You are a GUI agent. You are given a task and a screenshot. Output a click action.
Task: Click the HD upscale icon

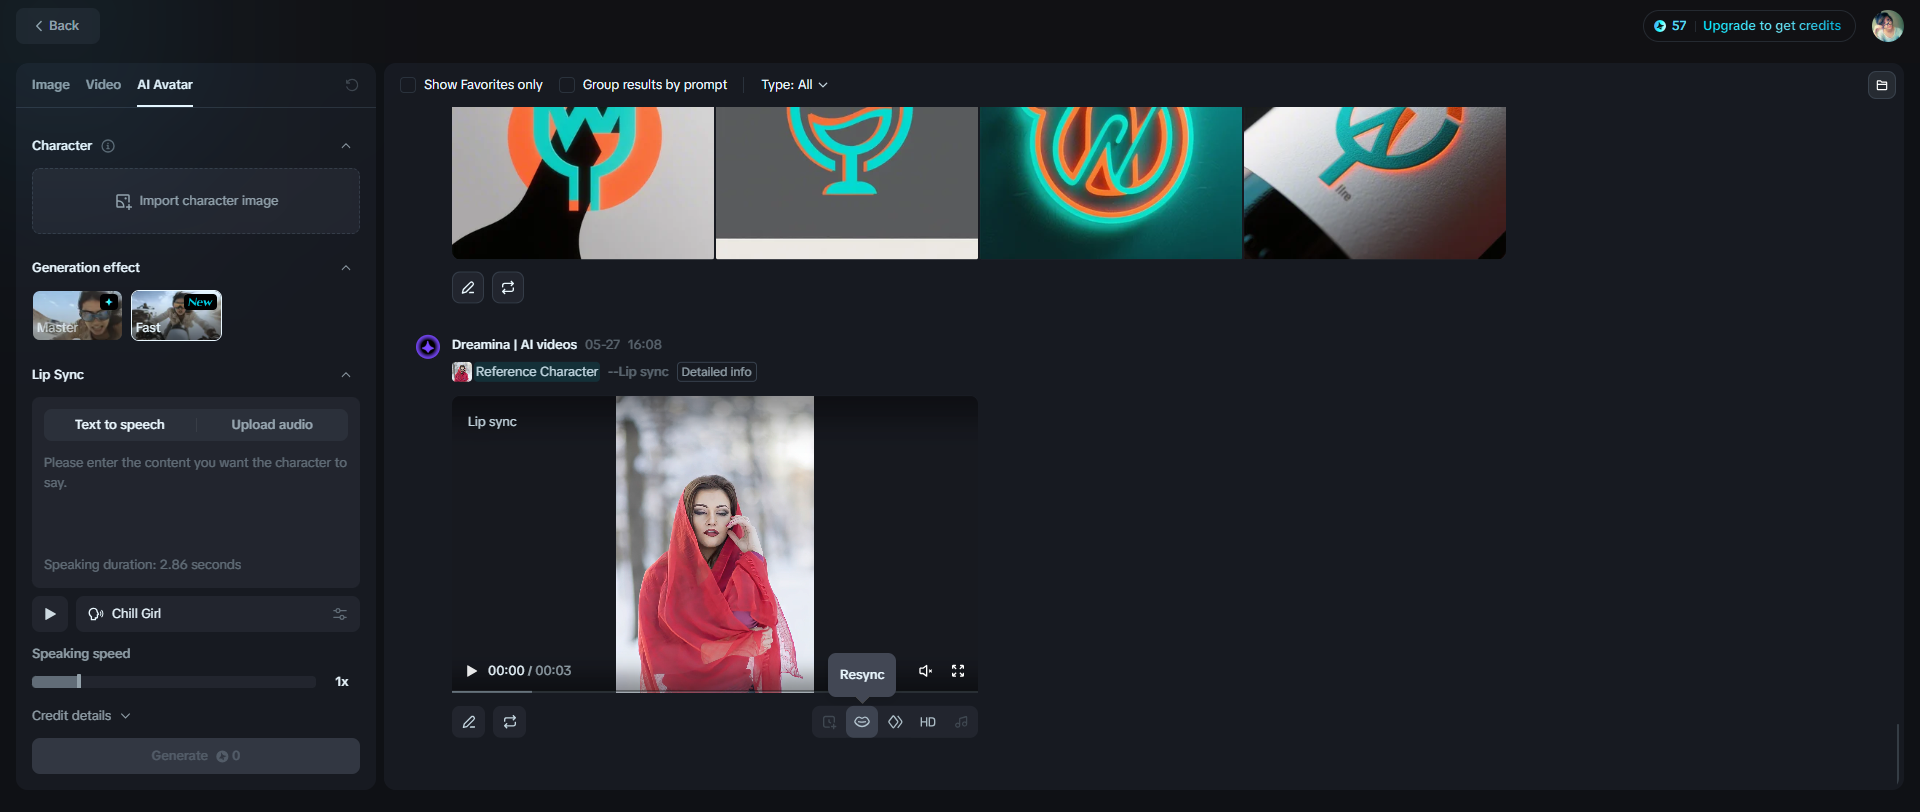928,722
